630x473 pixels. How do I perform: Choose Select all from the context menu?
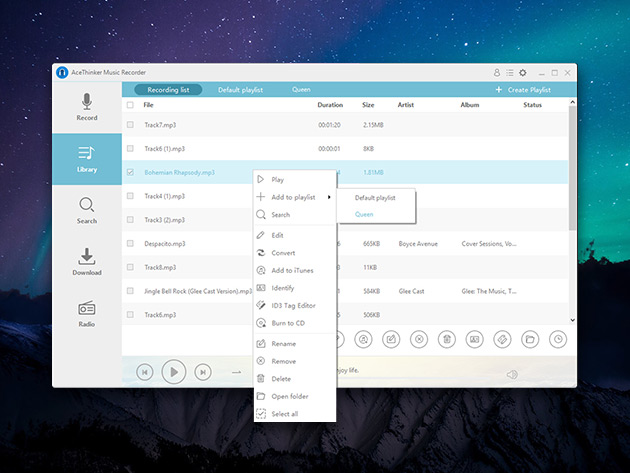(295, 414)
